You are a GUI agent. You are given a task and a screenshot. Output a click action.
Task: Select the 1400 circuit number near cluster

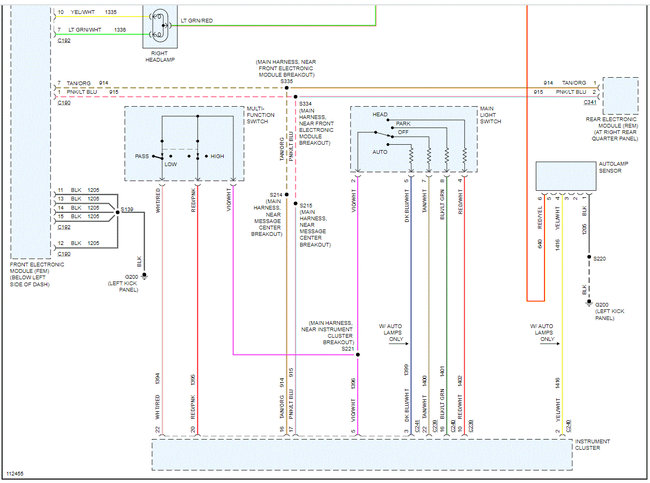[x=424, y=381]
